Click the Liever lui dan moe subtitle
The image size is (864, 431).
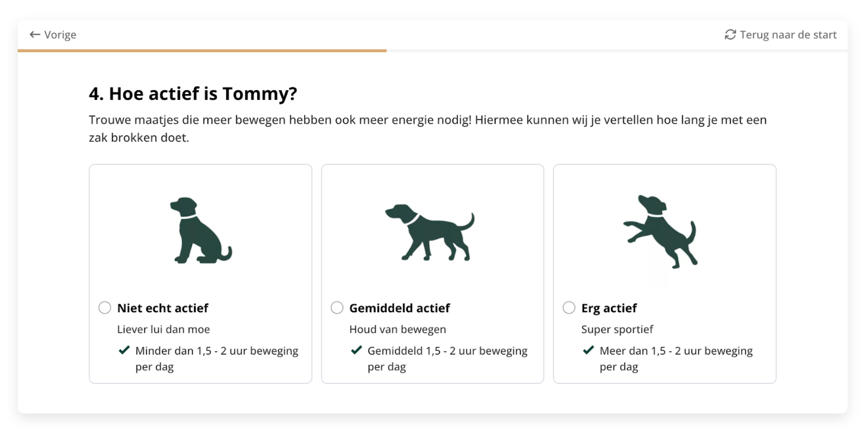tap(164, 330)
